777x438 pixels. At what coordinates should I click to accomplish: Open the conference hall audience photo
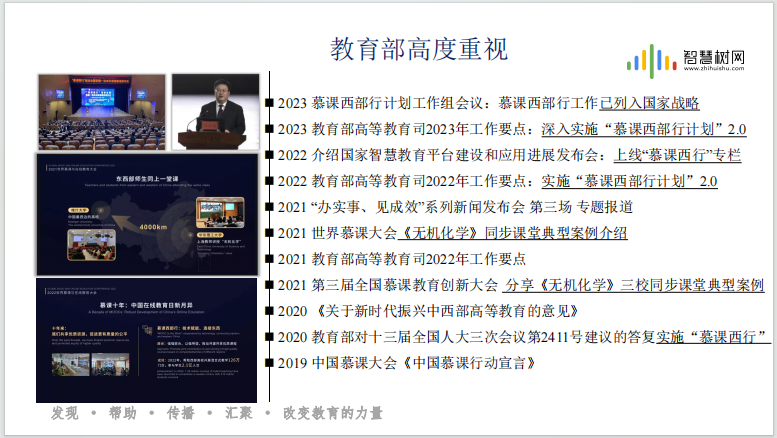pyautogui.click(x=102, y=111)
